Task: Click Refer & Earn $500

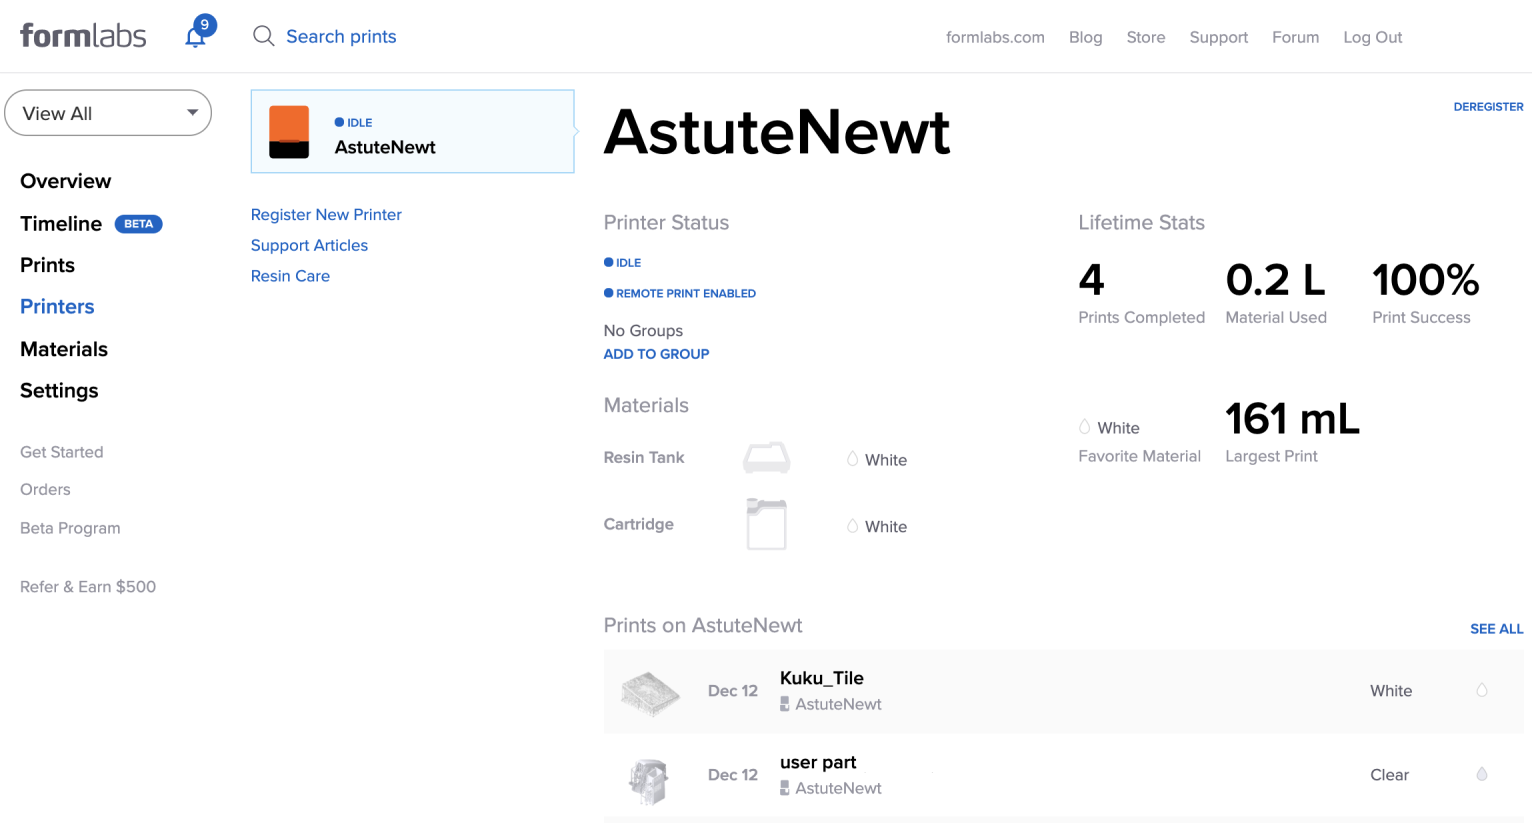Action: (88, 587)
